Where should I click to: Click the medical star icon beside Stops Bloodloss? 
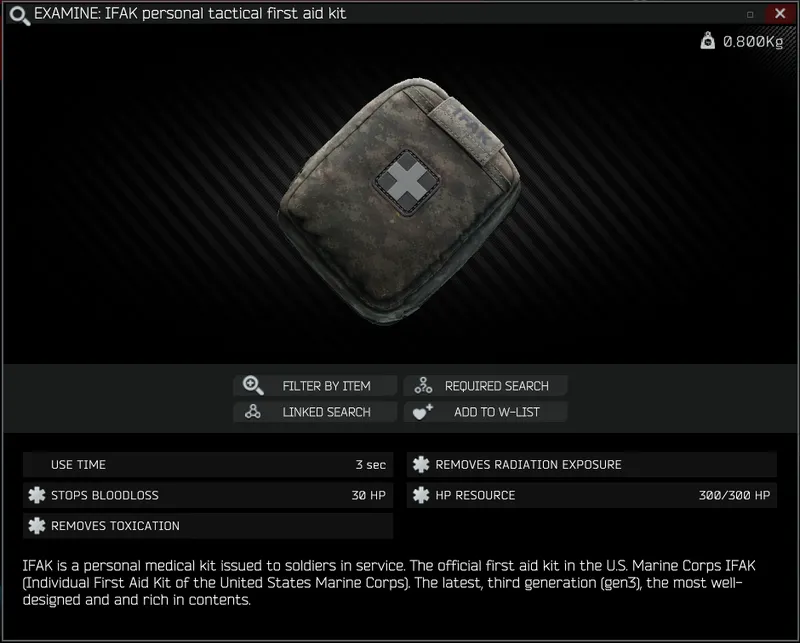pos(37,494)
